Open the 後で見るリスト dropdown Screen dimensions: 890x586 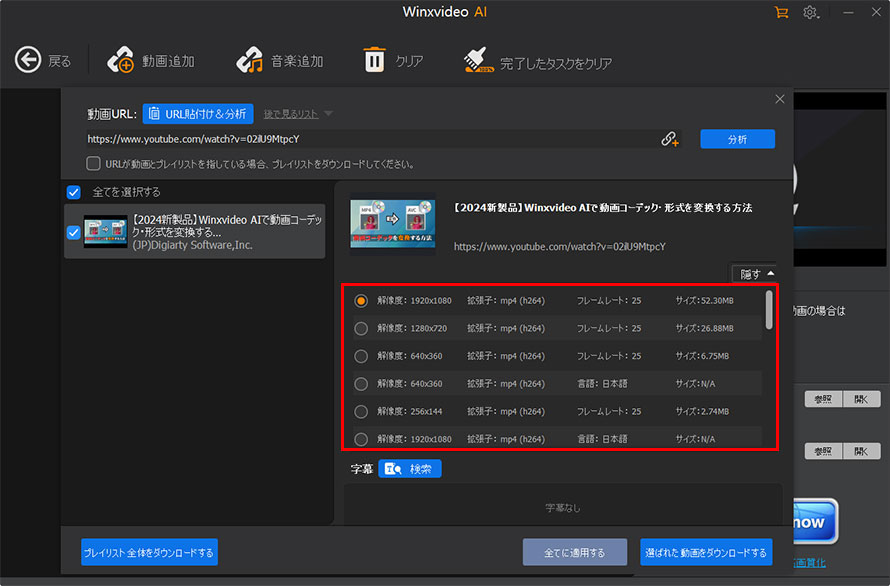pyautogui.click(x=297, y=114)
